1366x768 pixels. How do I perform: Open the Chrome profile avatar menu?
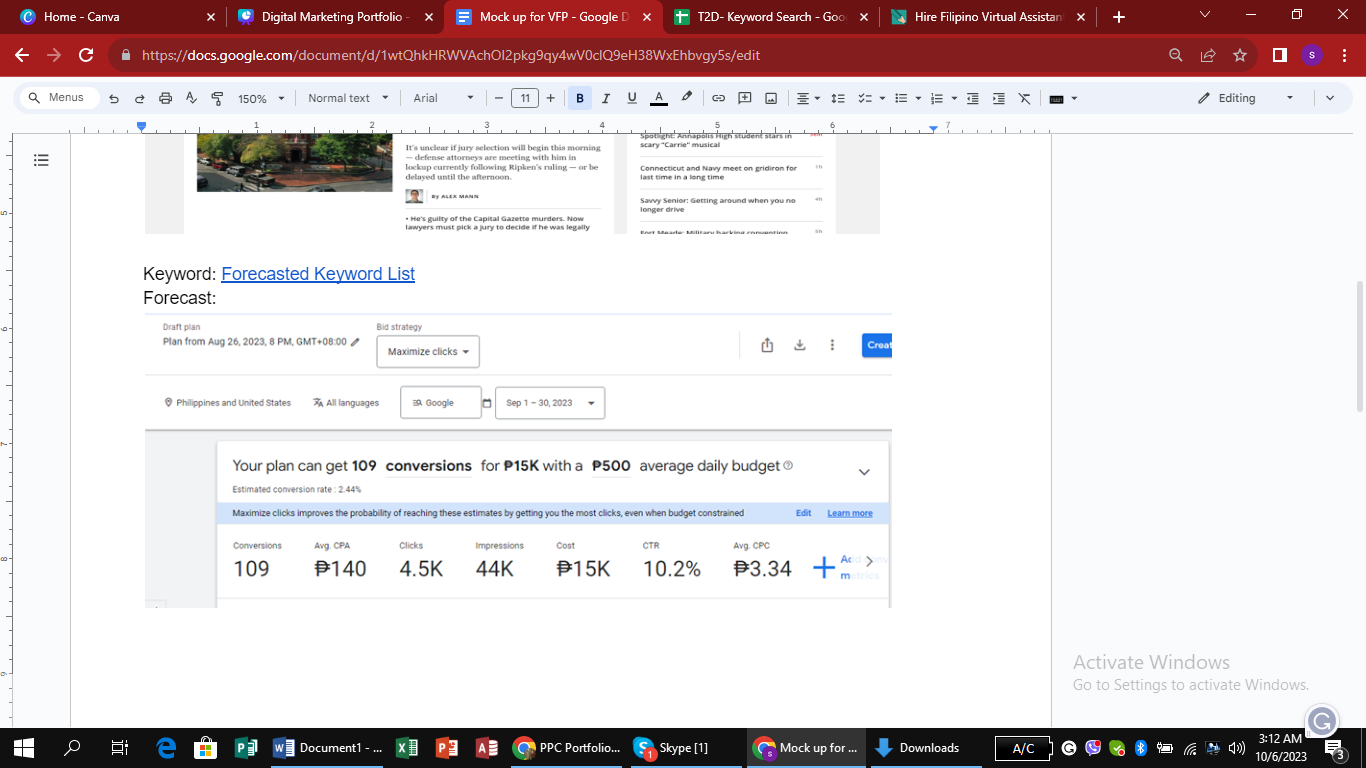tap(1312, 56)
